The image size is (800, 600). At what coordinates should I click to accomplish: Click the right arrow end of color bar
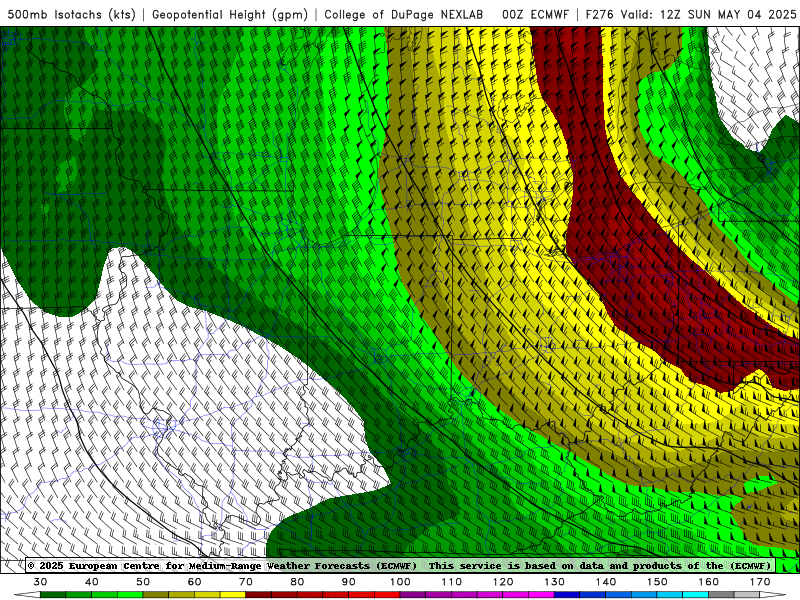(x=773, y=595)
